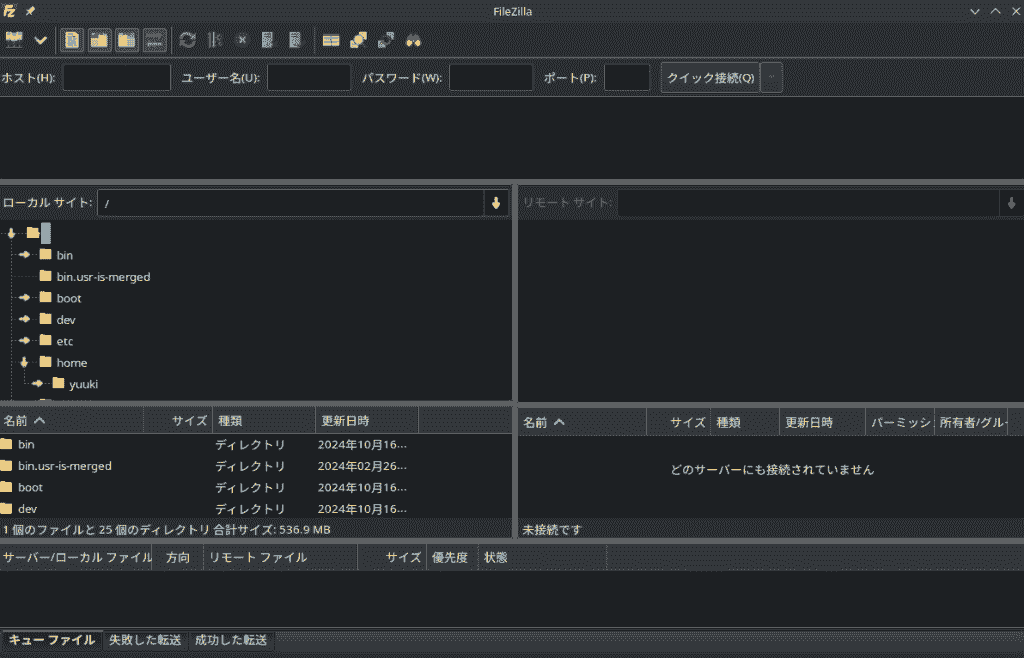Click the remote 更新日時 column header
Image resolution: width=1024 pixels, height=658 pixels.
pos(823,422)
